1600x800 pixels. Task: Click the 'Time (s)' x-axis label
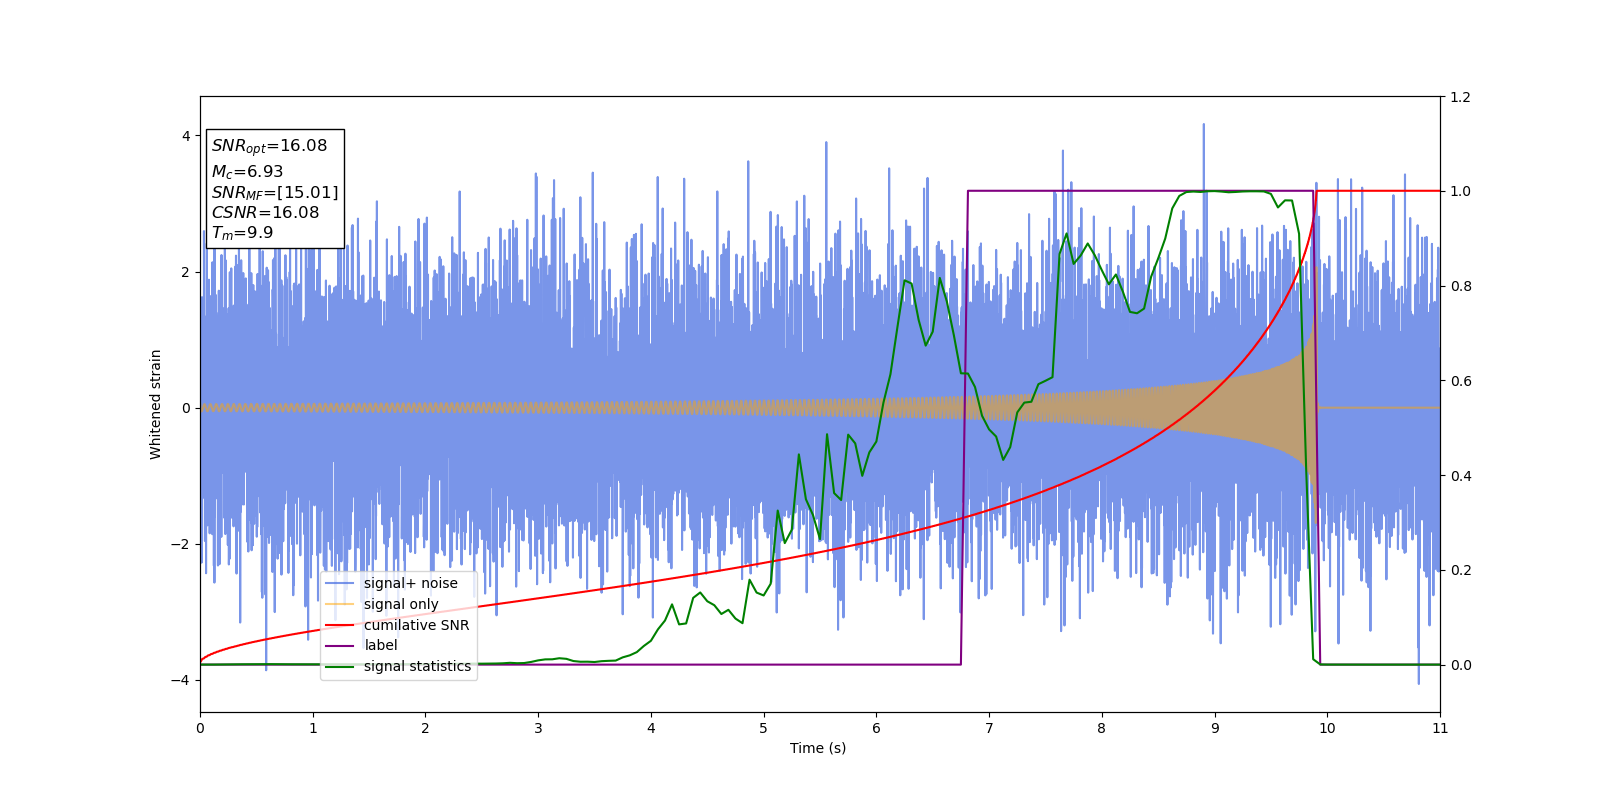point(818,748)
